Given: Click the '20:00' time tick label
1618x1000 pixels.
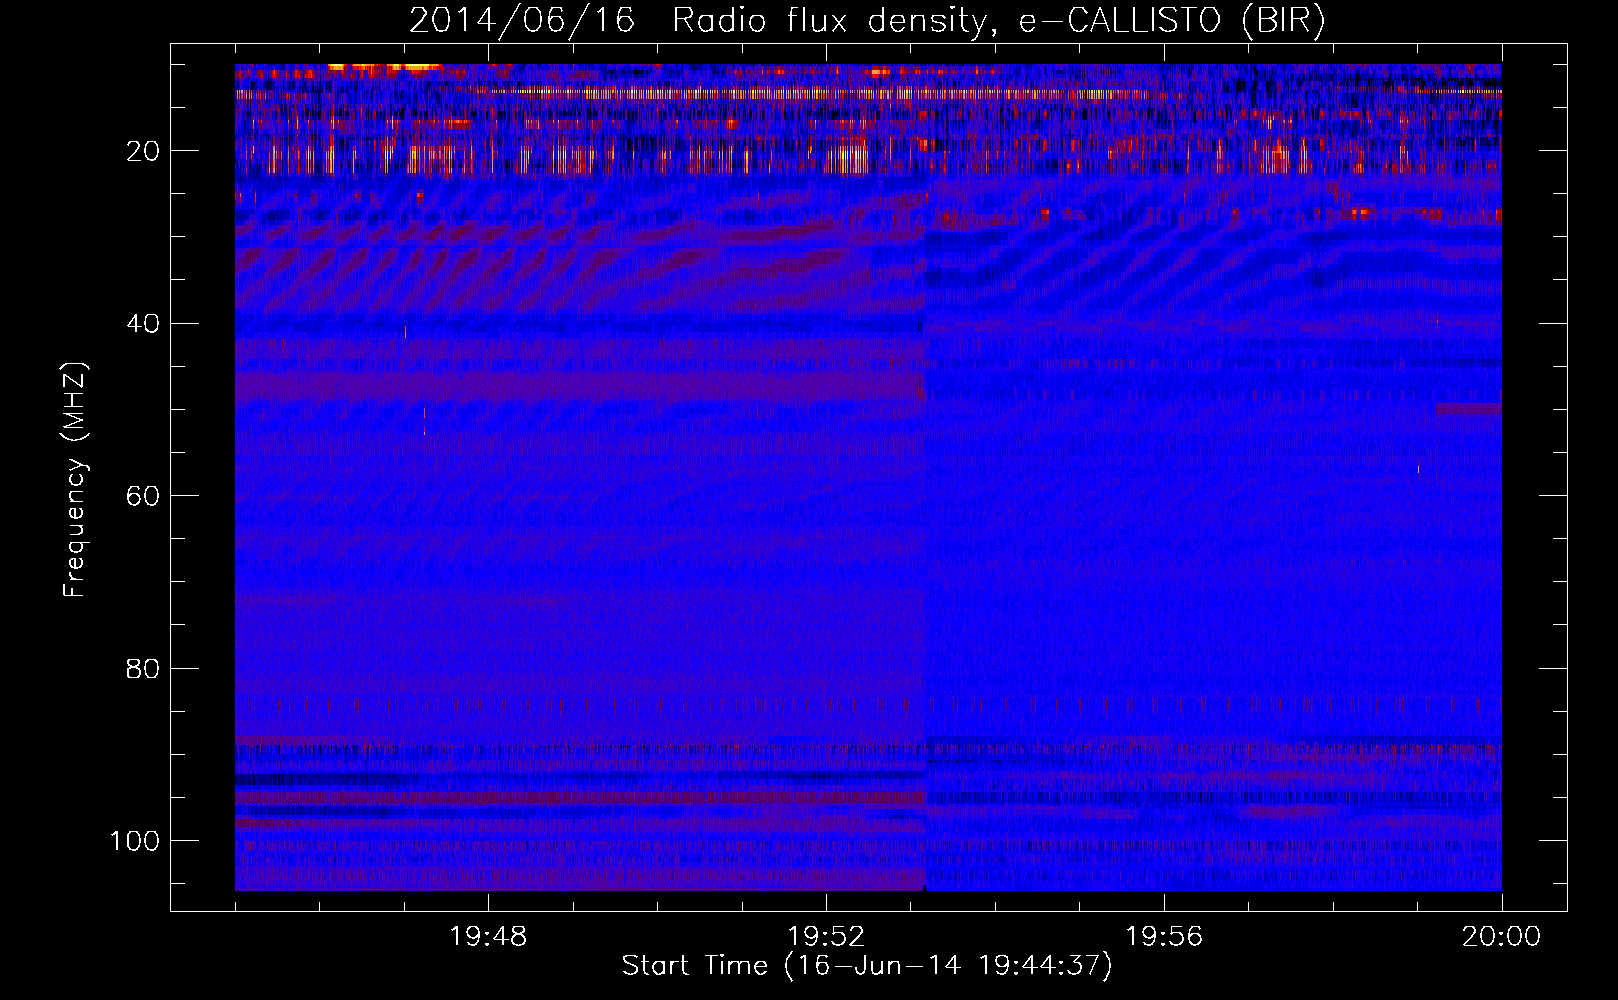Looking at the screenshot, I should point(1501,937).
